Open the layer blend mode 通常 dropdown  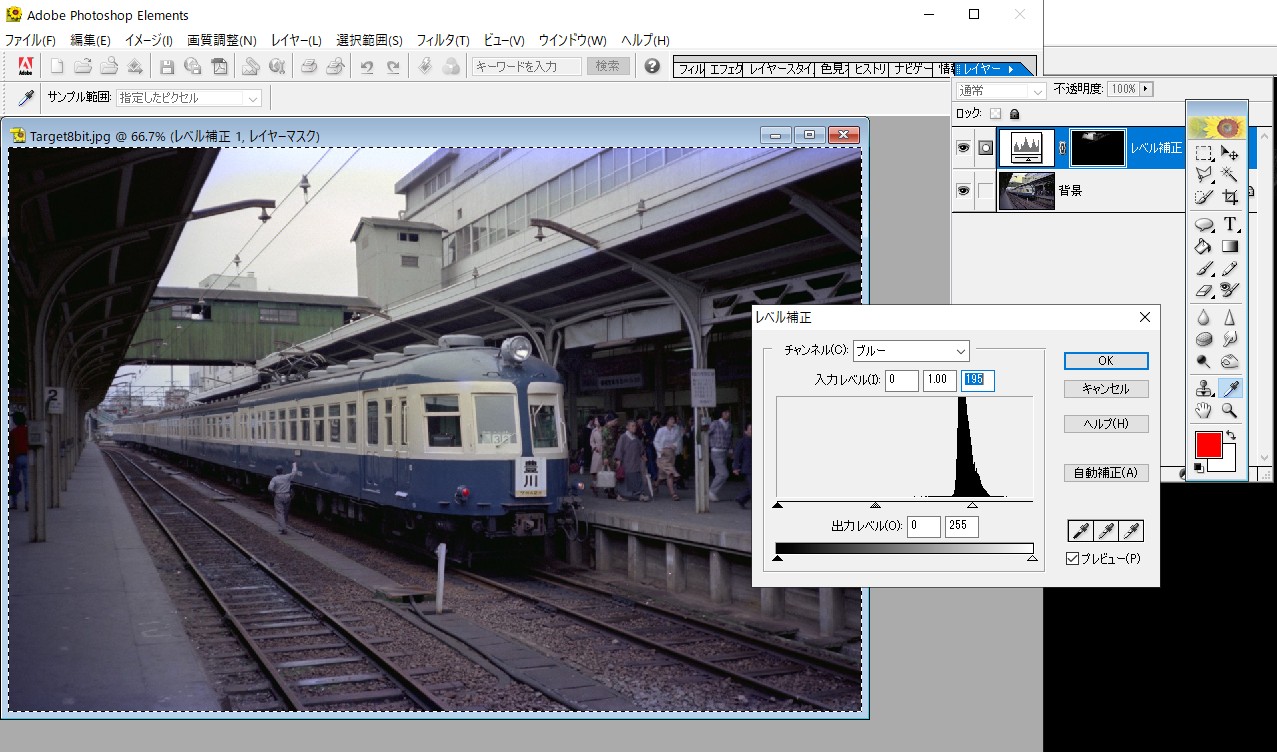point(1000,90)
